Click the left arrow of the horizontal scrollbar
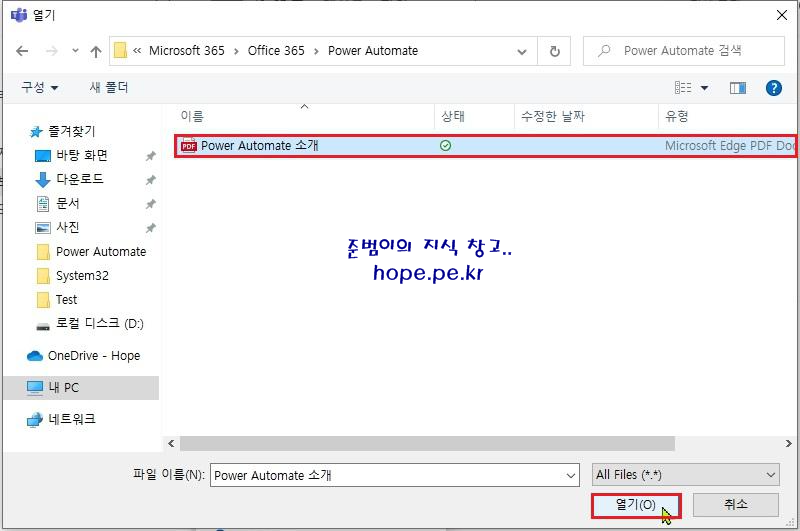 pyautogui.click(x=171, y=444)
